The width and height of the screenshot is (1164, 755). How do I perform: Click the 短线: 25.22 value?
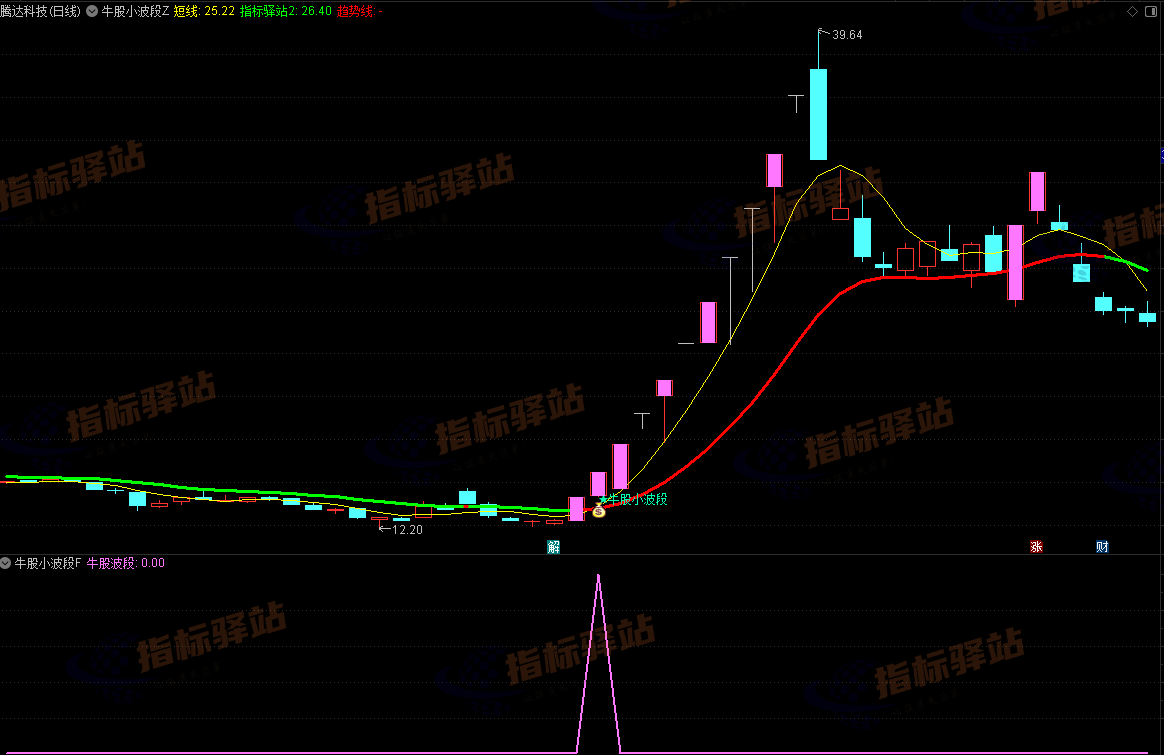(x=204, y=11)
